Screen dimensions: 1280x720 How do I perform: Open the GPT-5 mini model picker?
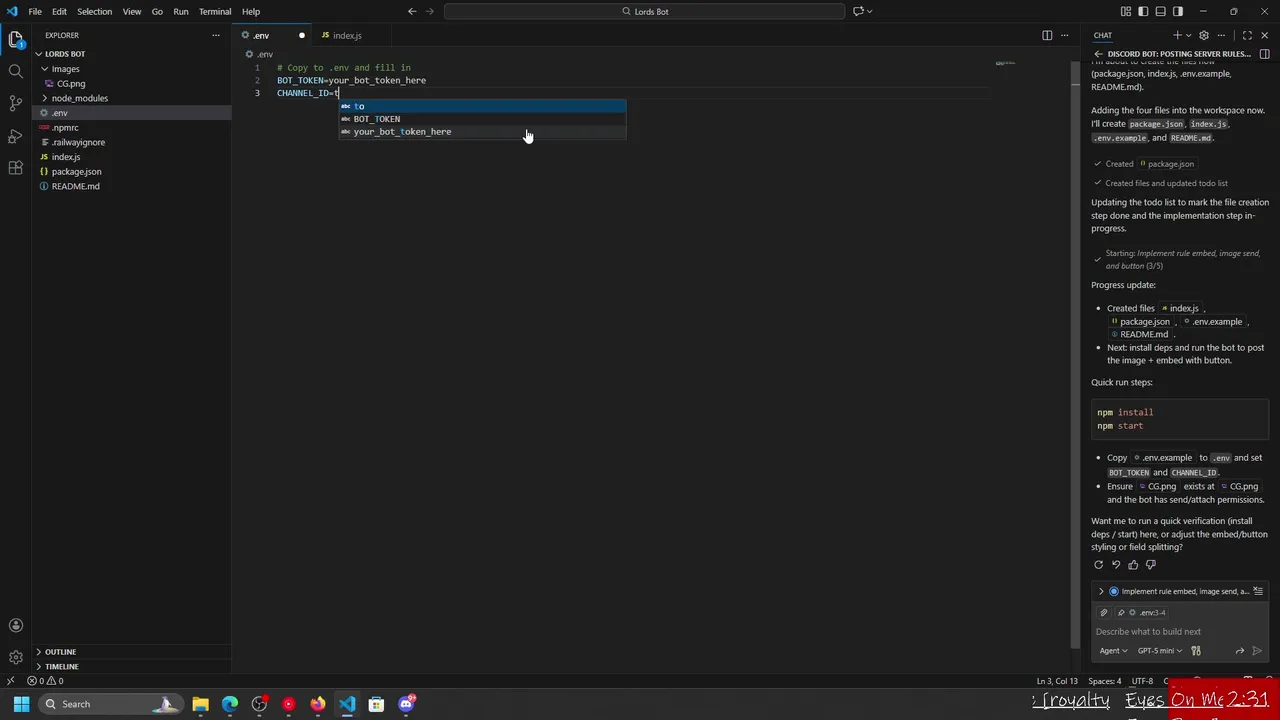pyautogui.click(x=1160, y=651)
